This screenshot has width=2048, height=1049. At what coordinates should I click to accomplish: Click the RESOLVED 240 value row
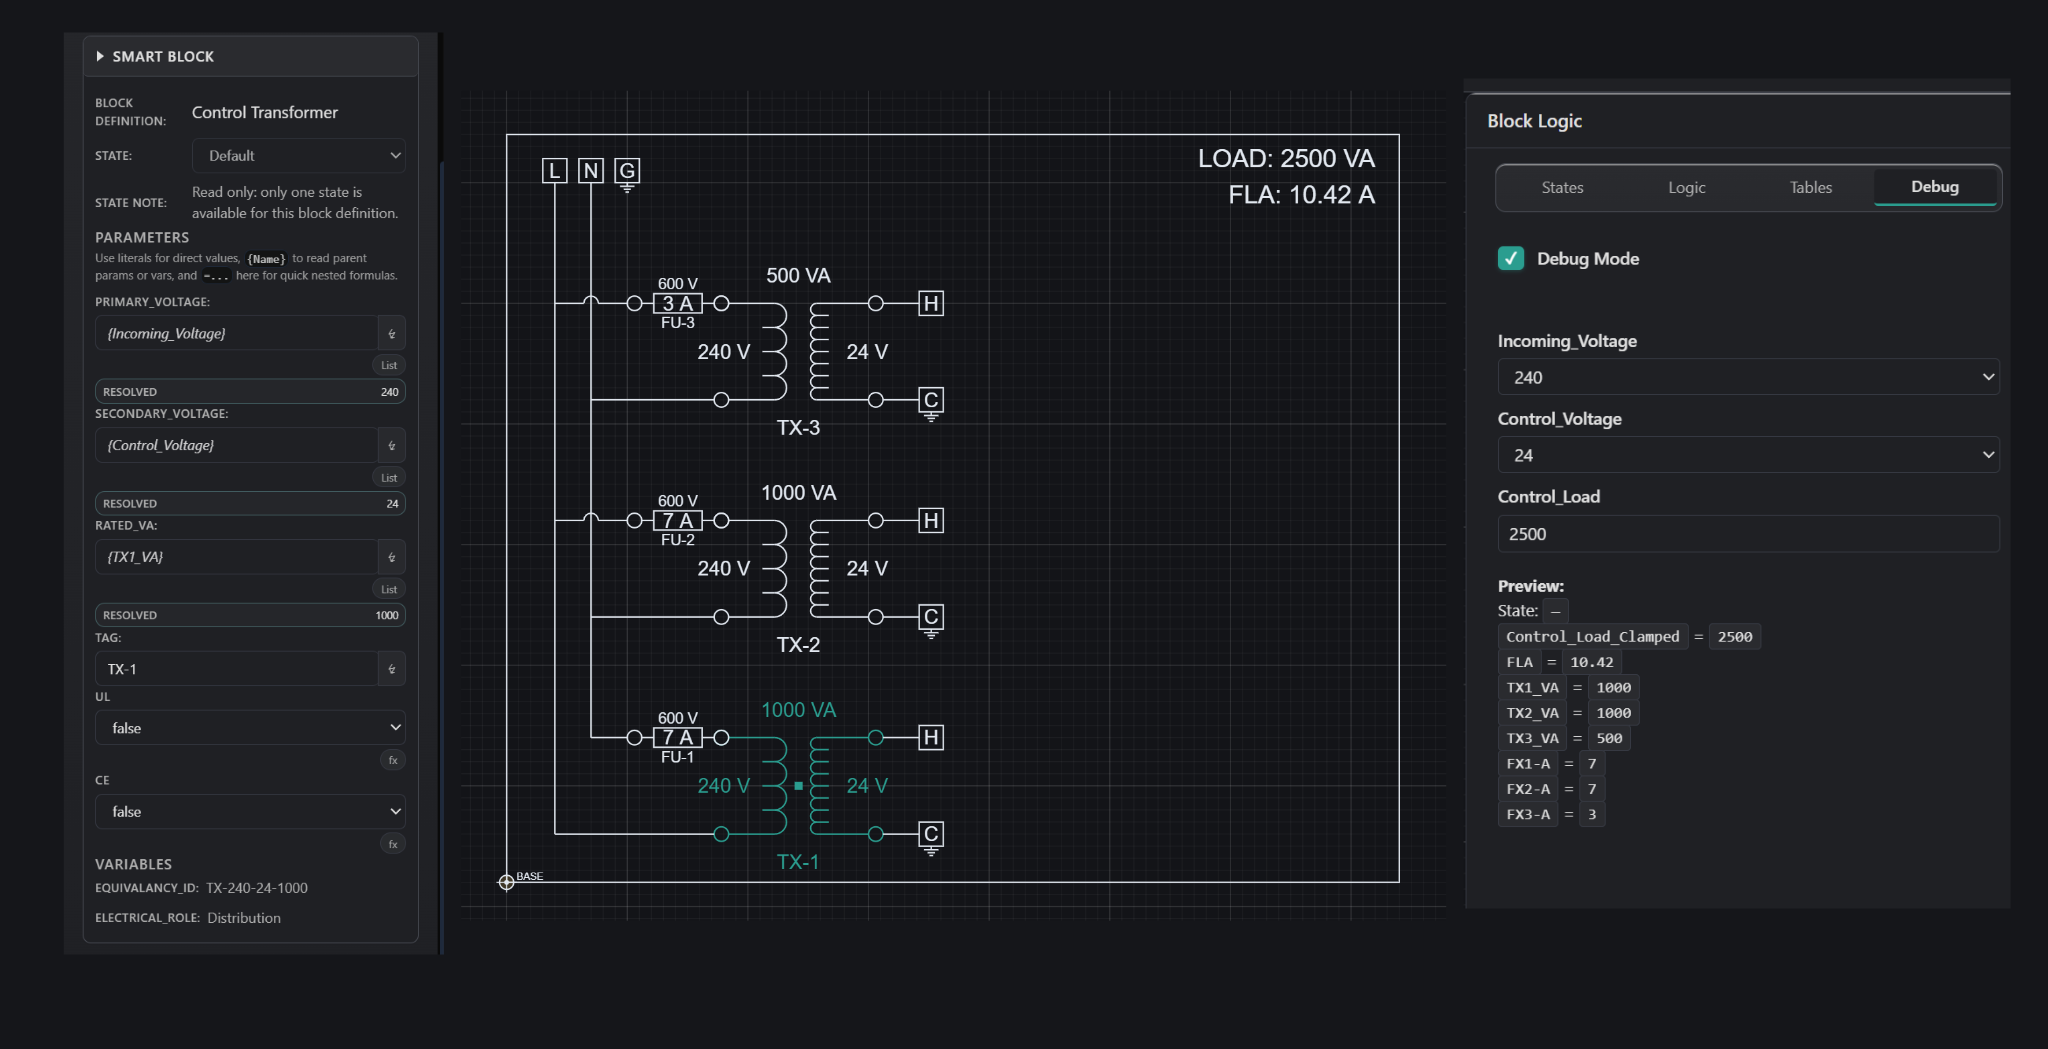click(x=250, y=392)
